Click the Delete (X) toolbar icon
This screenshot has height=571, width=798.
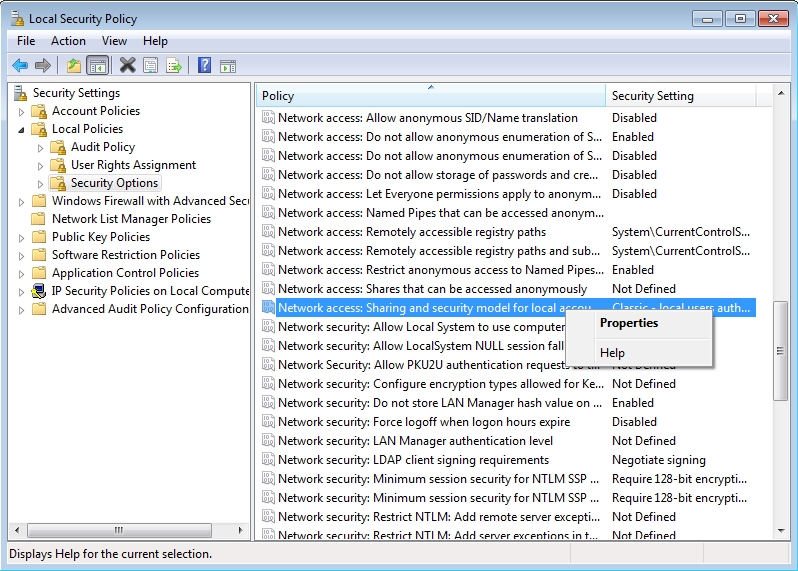pyautogui.click(x=127, y=66)
